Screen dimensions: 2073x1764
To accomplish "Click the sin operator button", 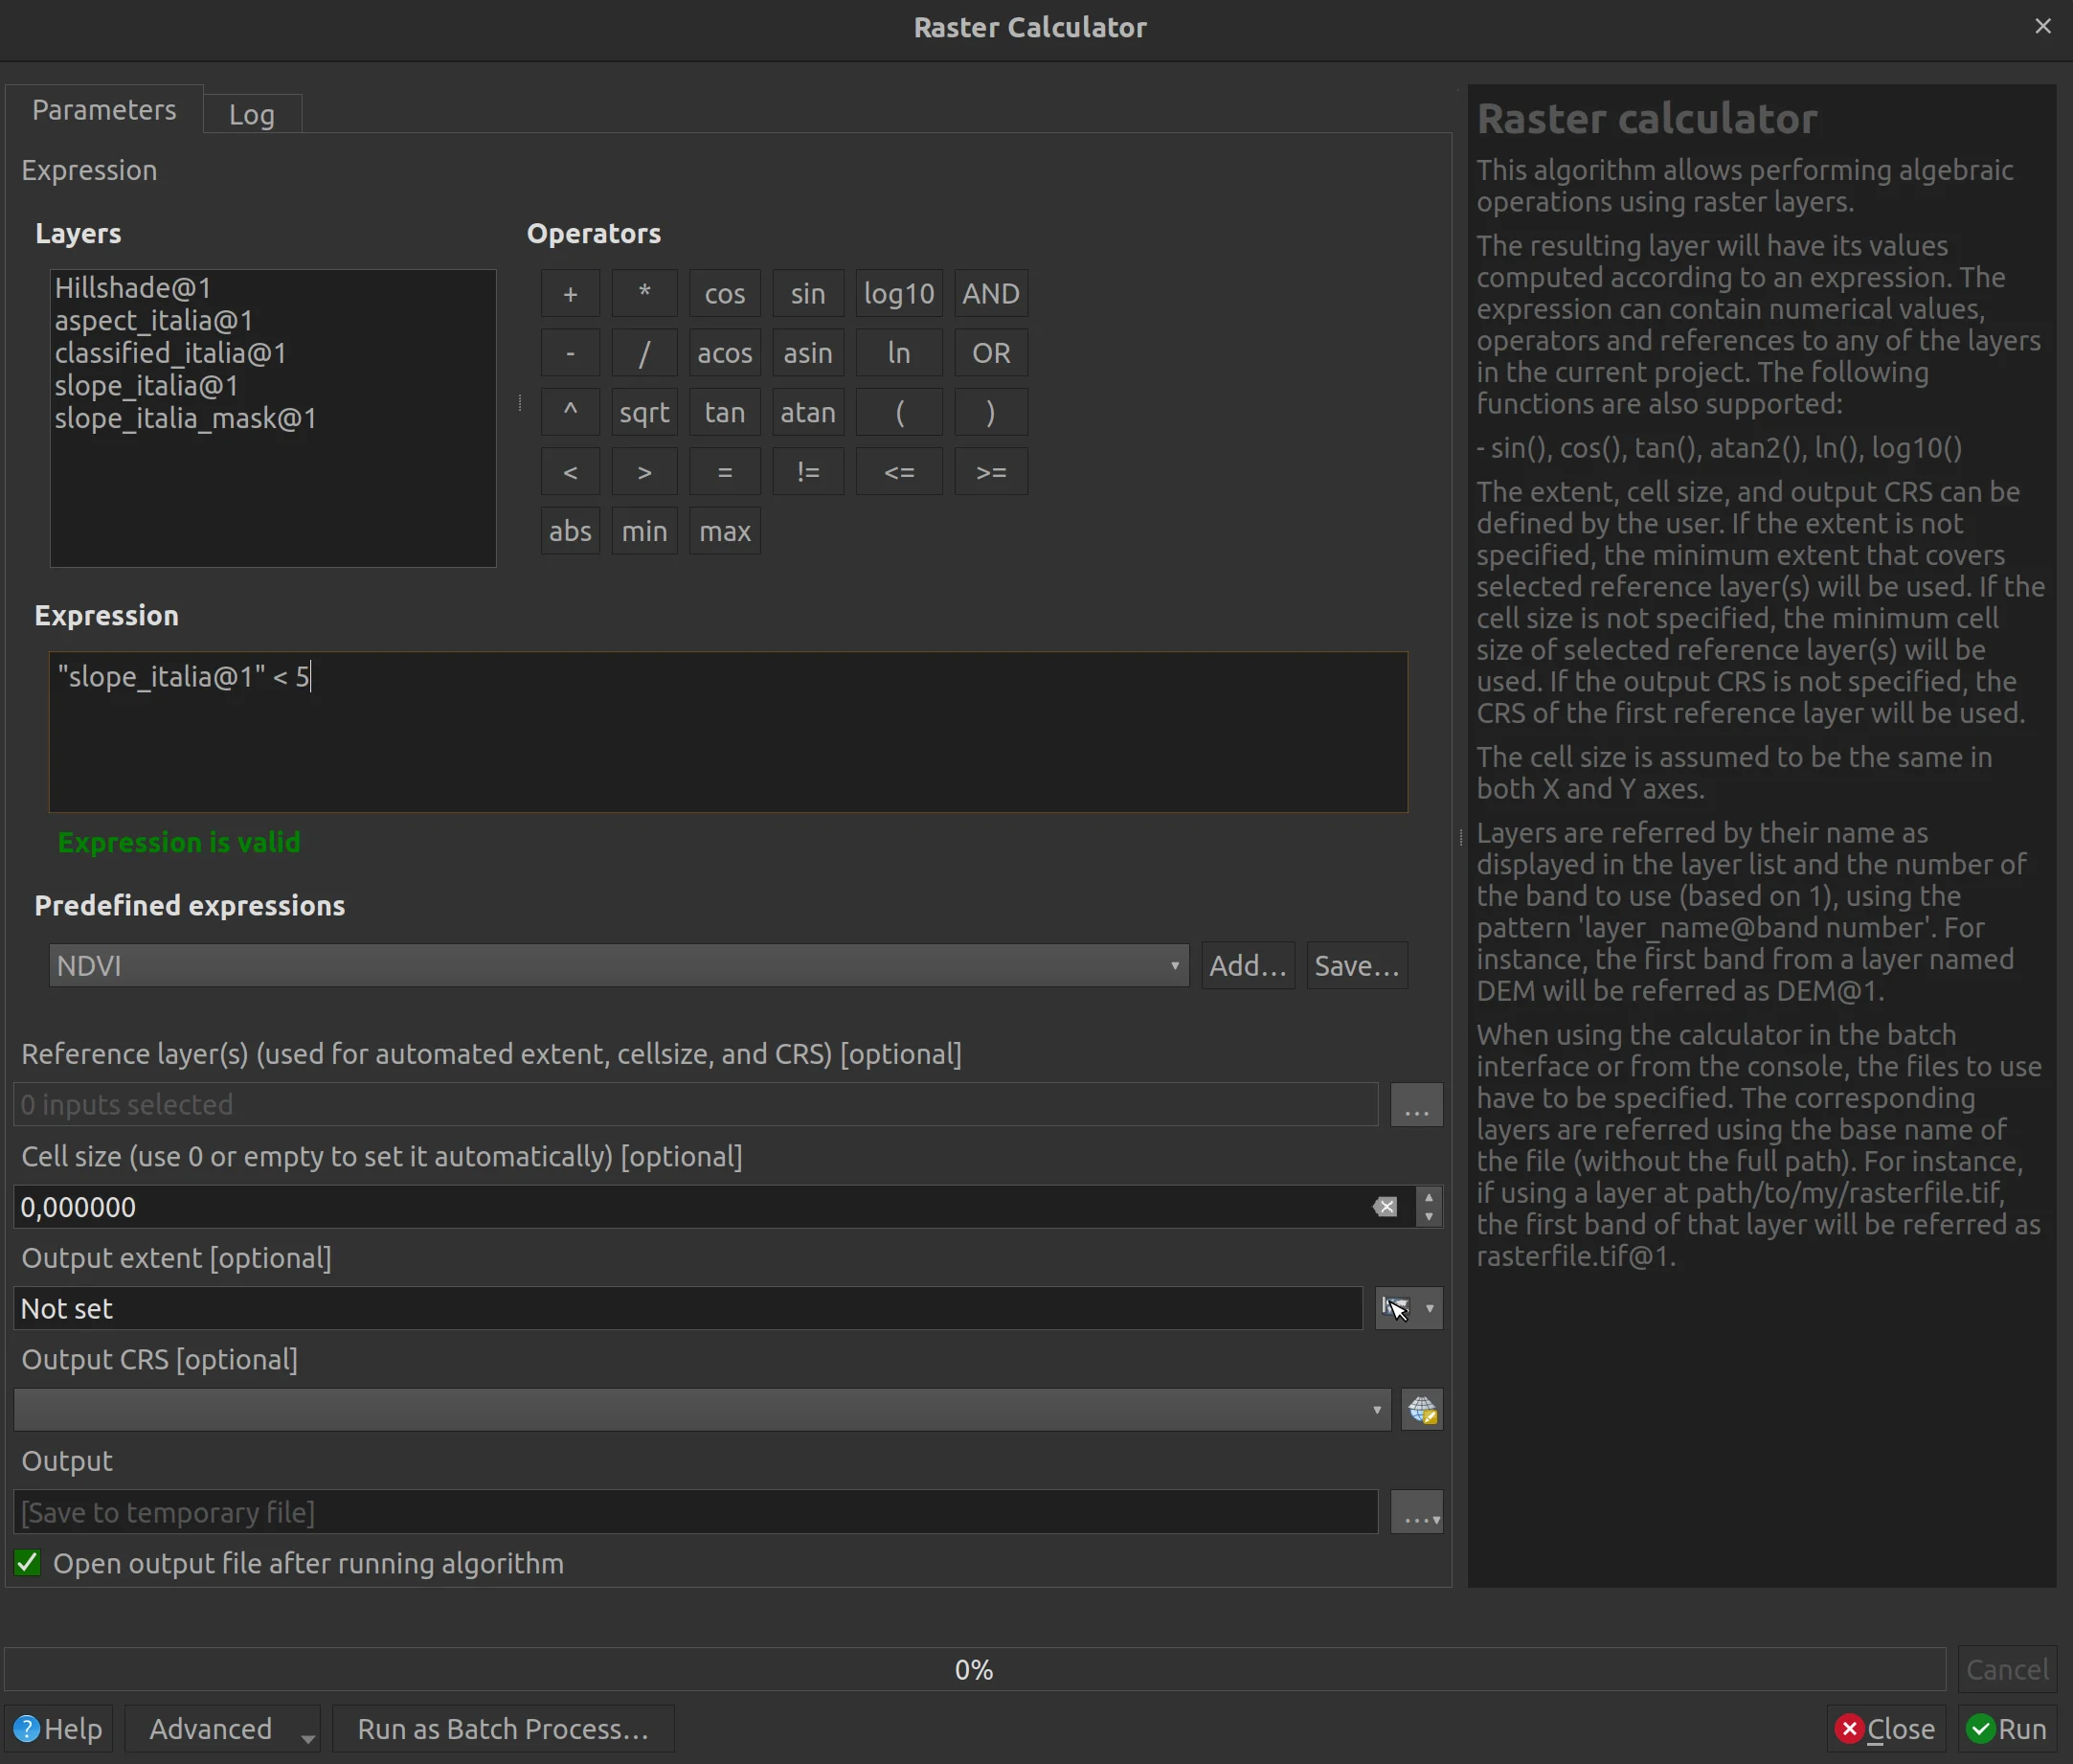I will click(808, 293).
